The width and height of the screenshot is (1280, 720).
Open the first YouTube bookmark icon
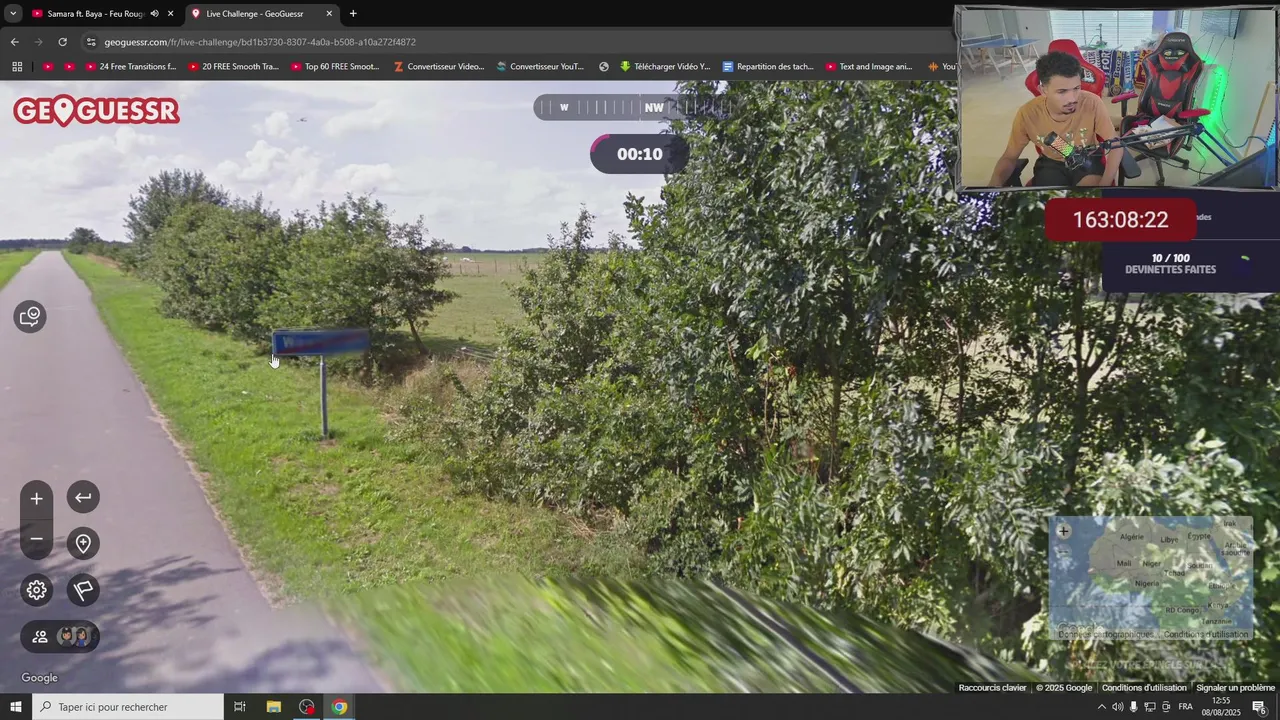[x=48, y=67]
